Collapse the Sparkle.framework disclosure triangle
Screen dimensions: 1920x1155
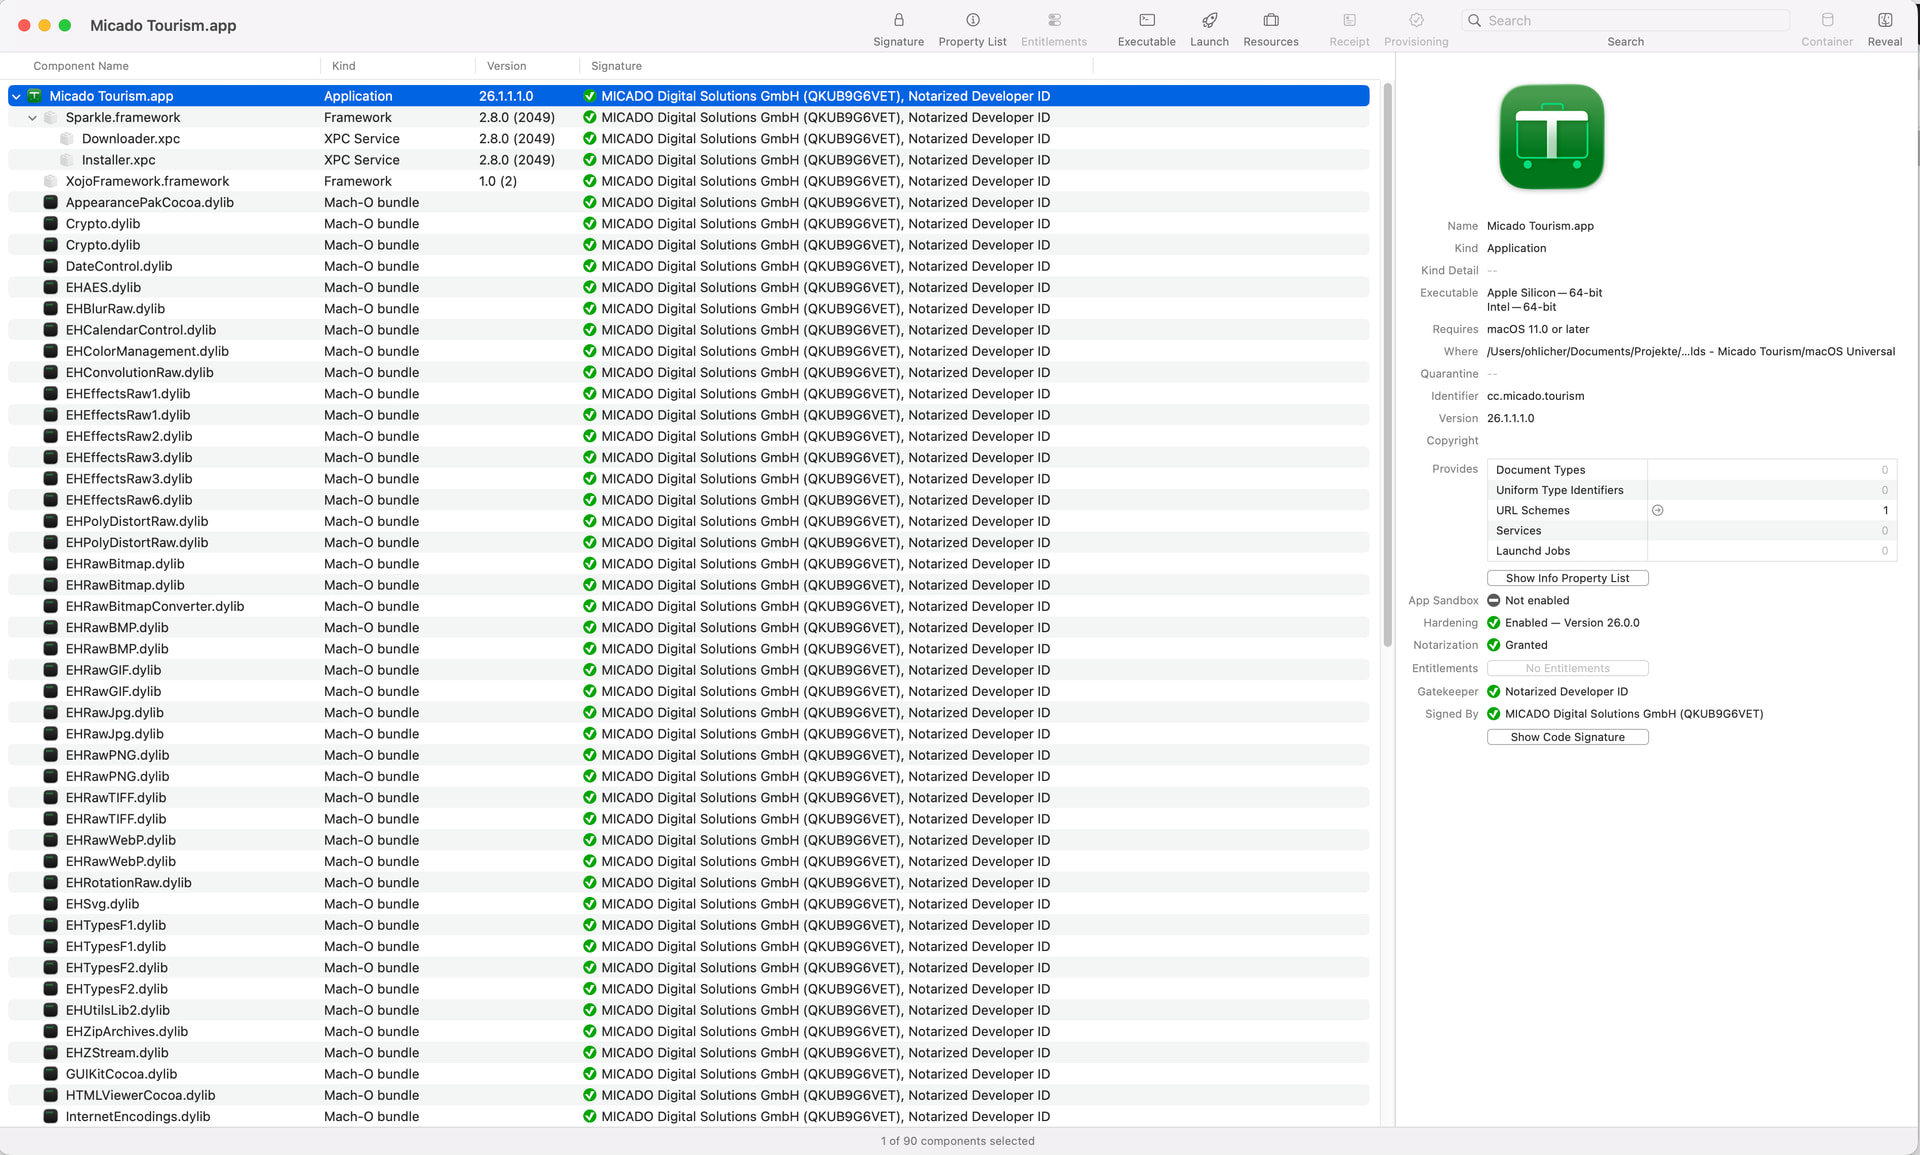pos(32,118)
